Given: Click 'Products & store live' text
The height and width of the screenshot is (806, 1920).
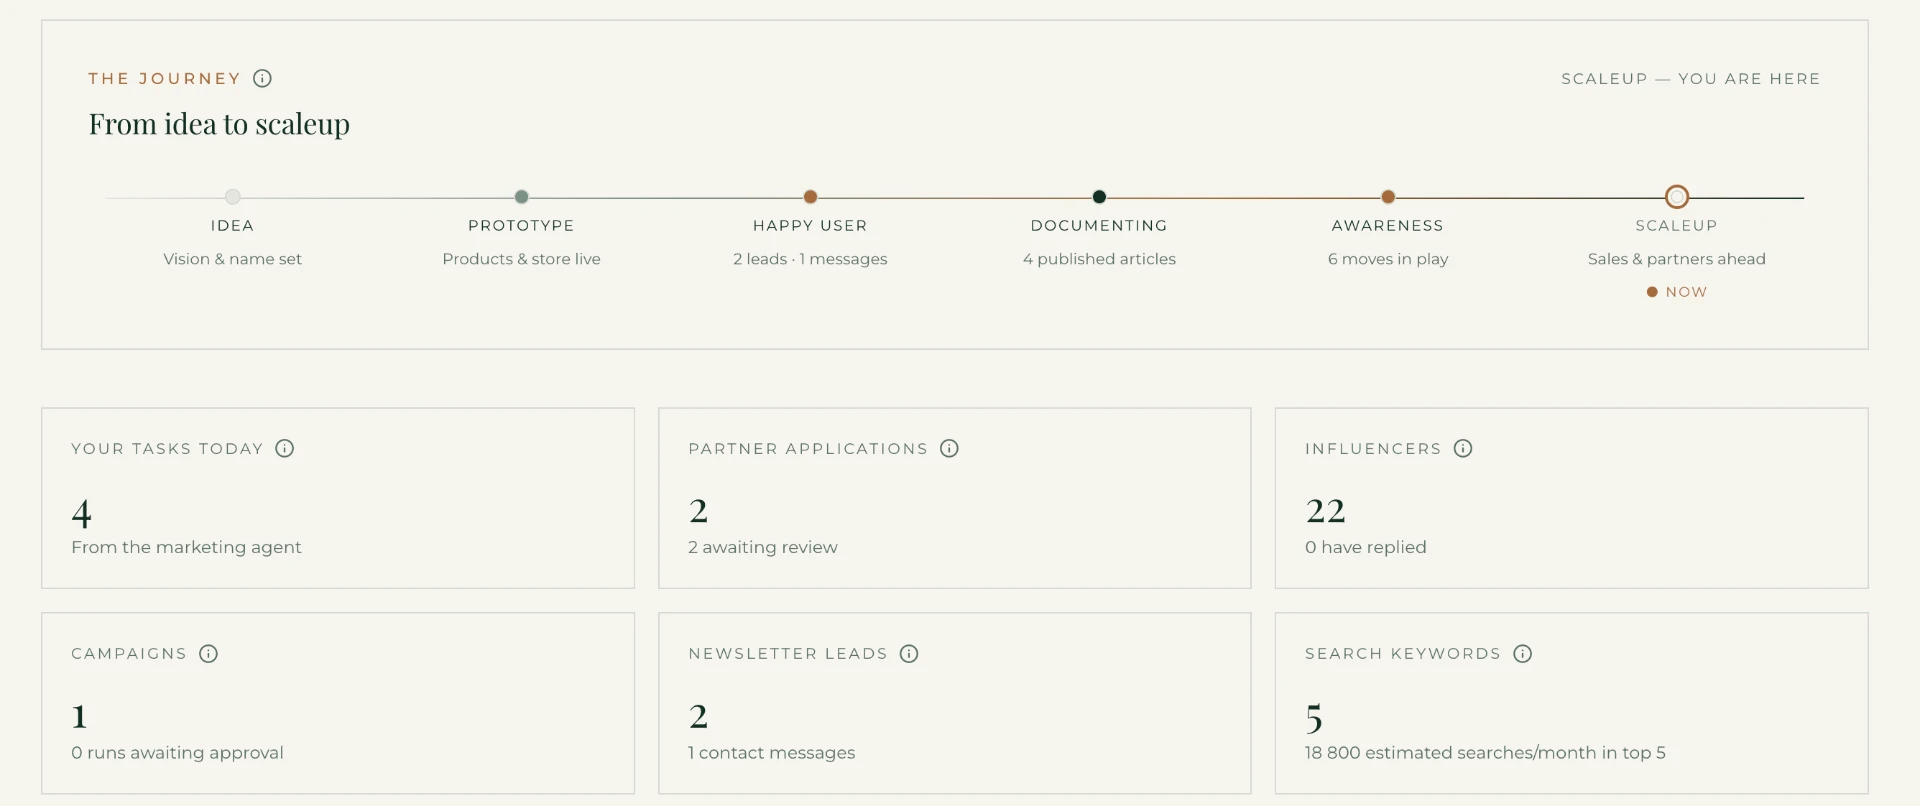Looking at the screenshot, I should point(521,259).
